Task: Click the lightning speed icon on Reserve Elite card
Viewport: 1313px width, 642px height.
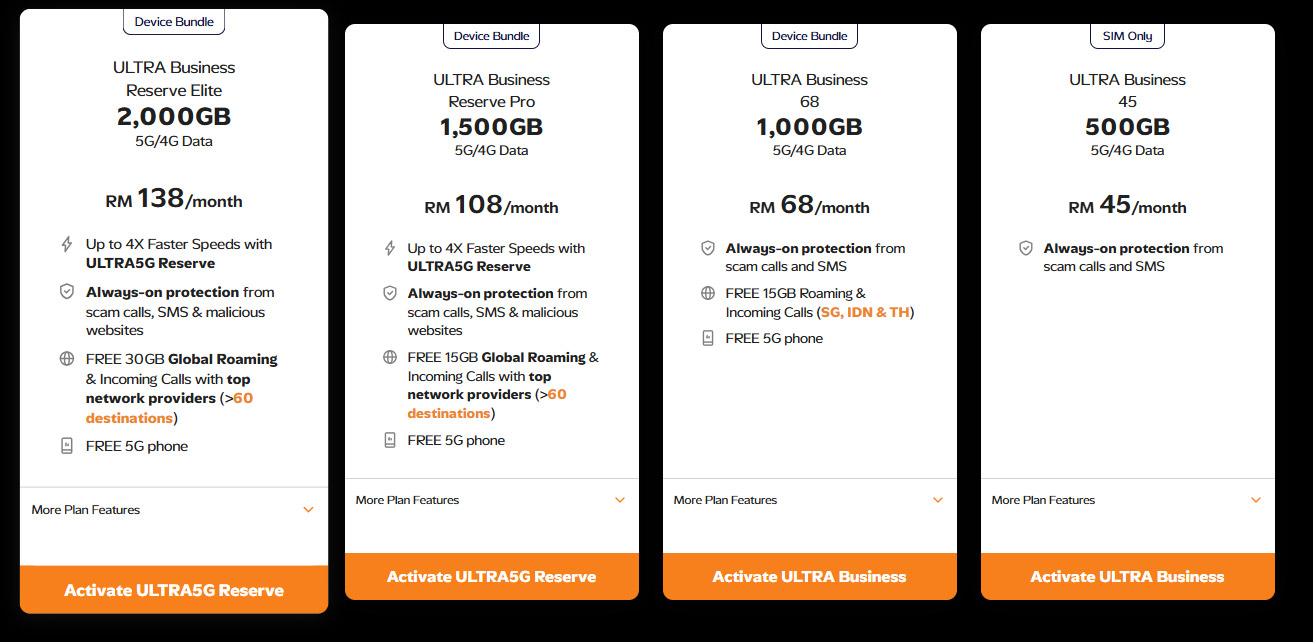Action: tap(66, 243)
